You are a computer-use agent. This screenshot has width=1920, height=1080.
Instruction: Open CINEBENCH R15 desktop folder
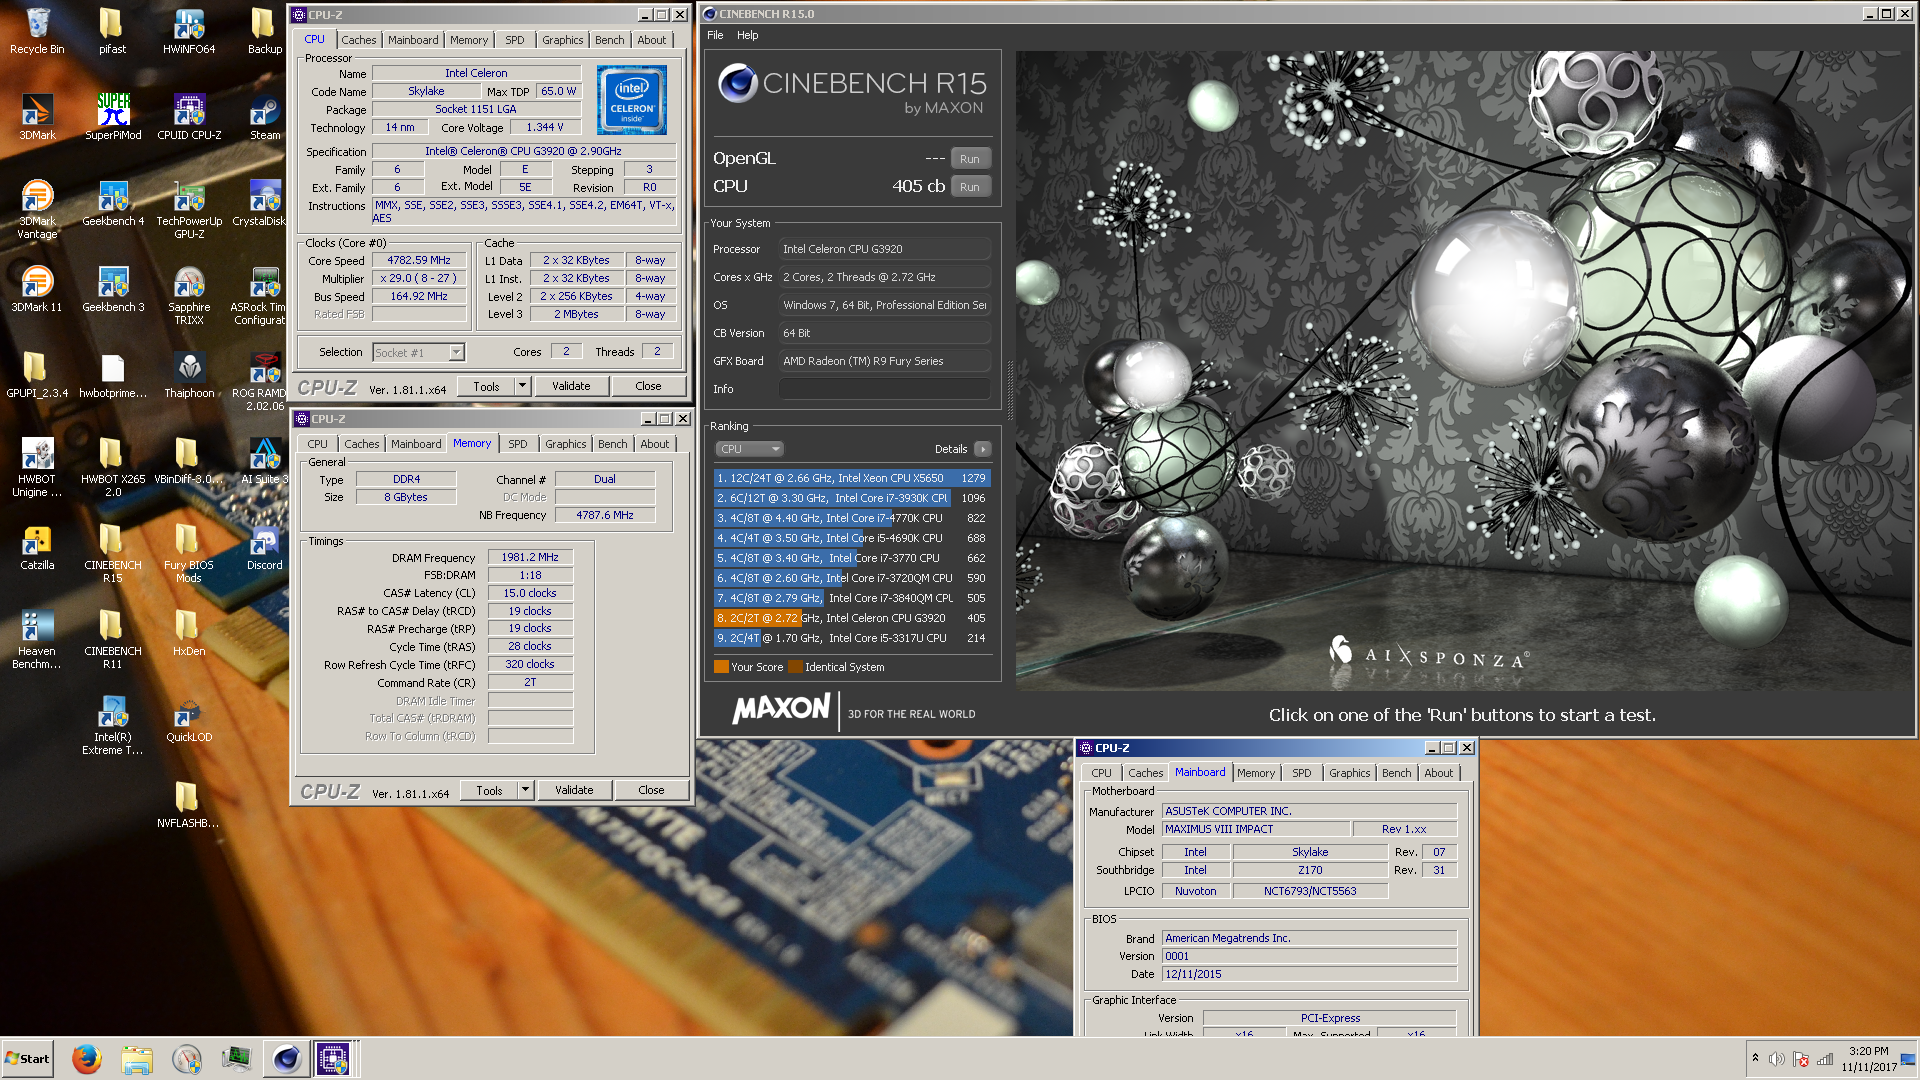pos(113,553)
